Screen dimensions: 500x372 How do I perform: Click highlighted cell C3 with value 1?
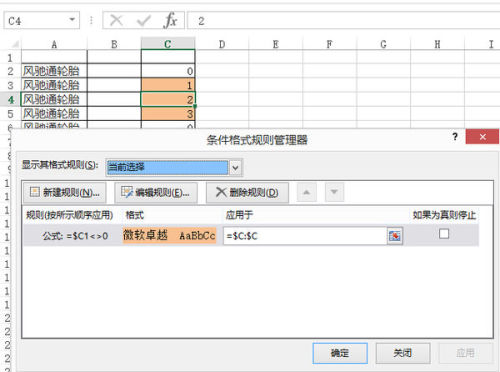coord(168,85)
